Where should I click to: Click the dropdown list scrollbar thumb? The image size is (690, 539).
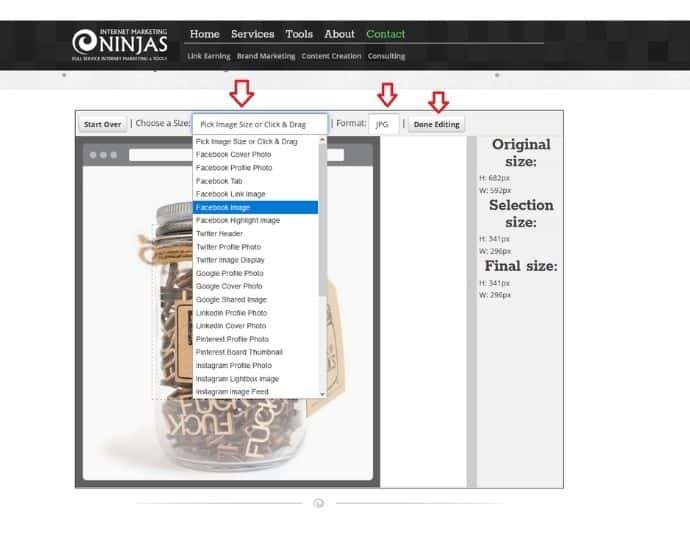tap(323, 220)
